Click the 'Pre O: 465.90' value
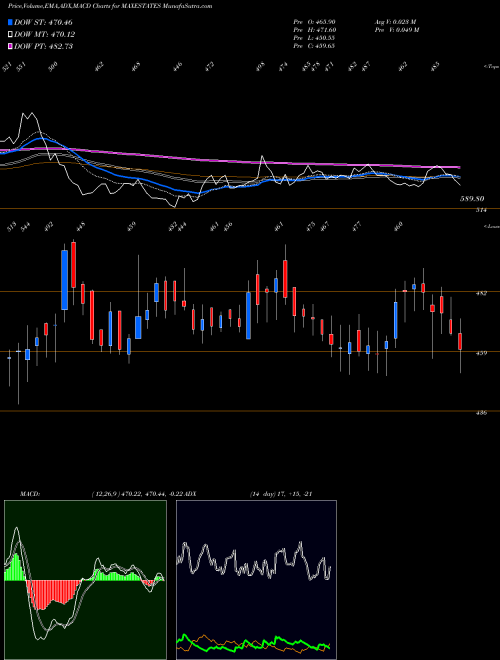The width and height of the screenshot is (500, 660). pos(314,22)
